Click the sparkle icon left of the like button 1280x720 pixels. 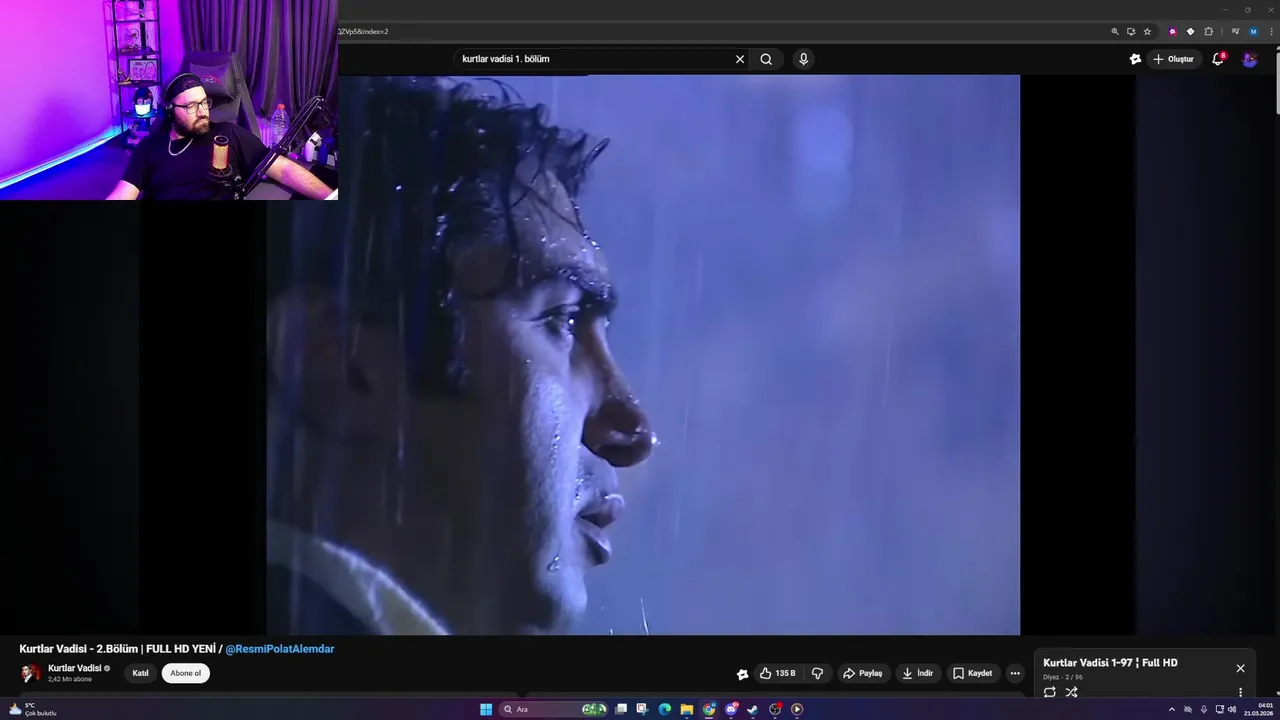click(x=742, y=674)
